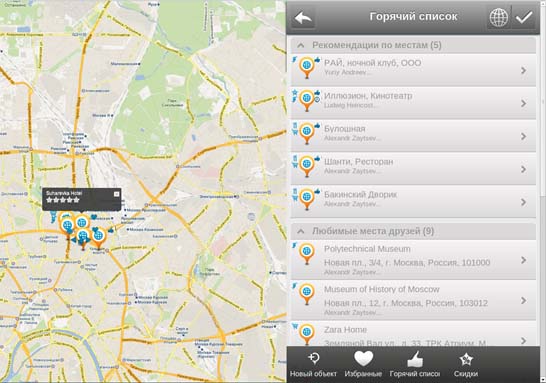
Task: Tap the back arrow icon
Action: pos(303,17)
